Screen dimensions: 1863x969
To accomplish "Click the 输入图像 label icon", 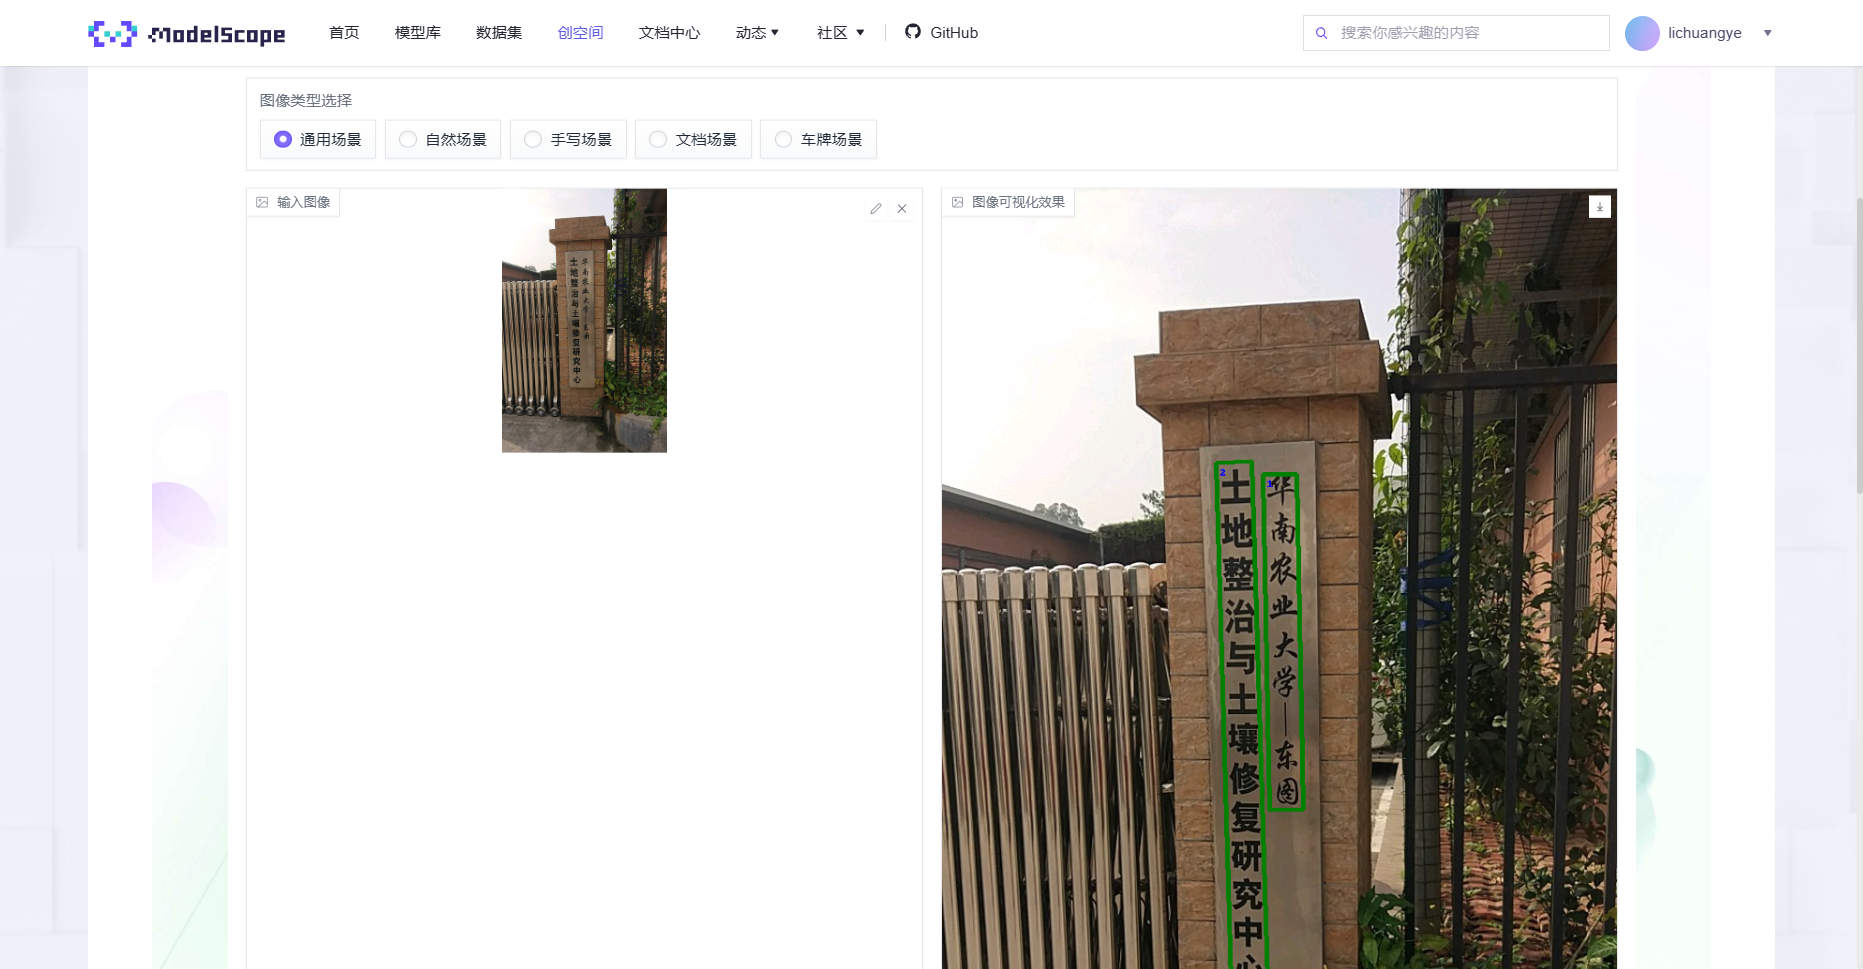I will pos(262,202).
